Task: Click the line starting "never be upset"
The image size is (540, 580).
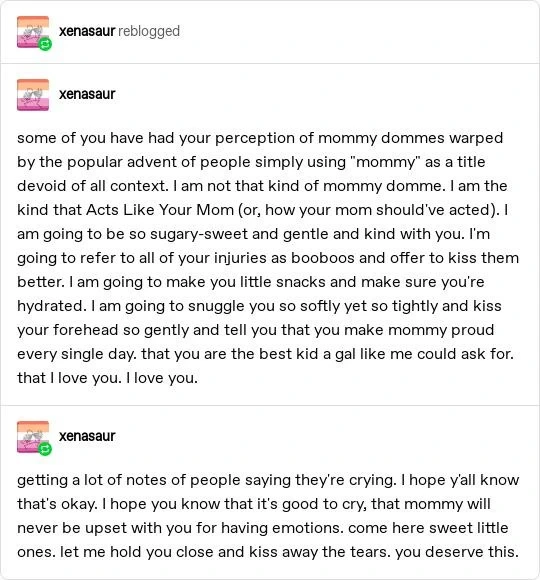Action: tap(263, 528)
